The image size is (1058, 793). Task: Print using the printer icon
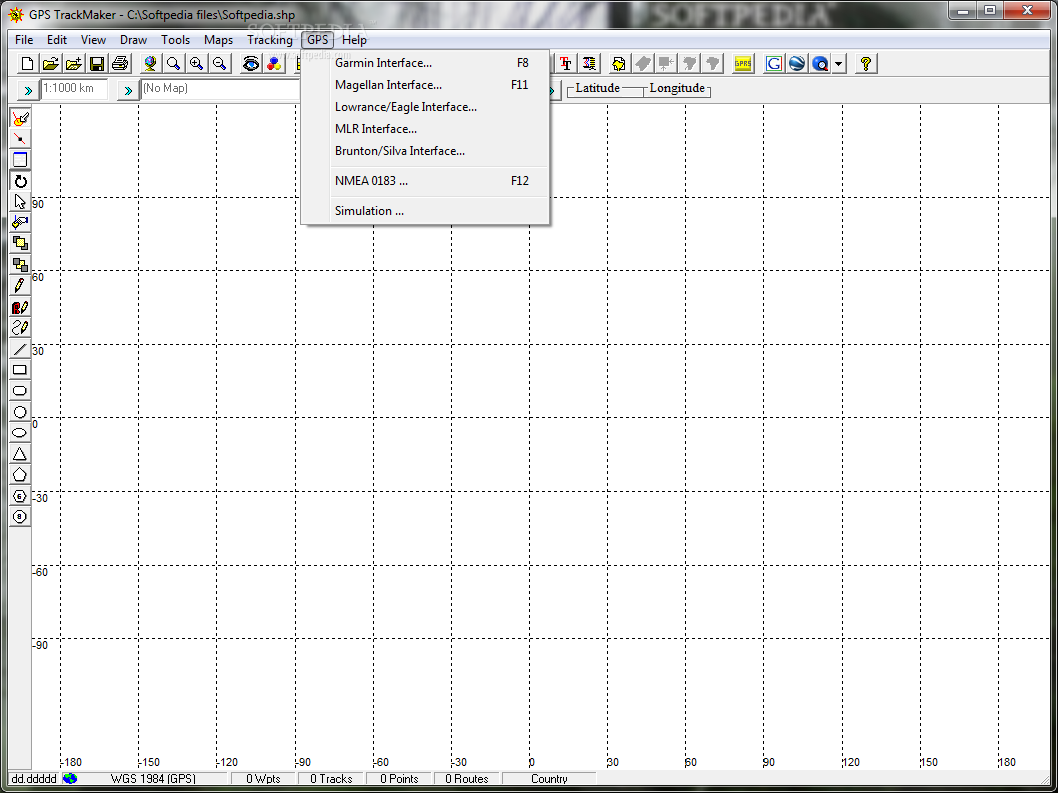(120, 63)
